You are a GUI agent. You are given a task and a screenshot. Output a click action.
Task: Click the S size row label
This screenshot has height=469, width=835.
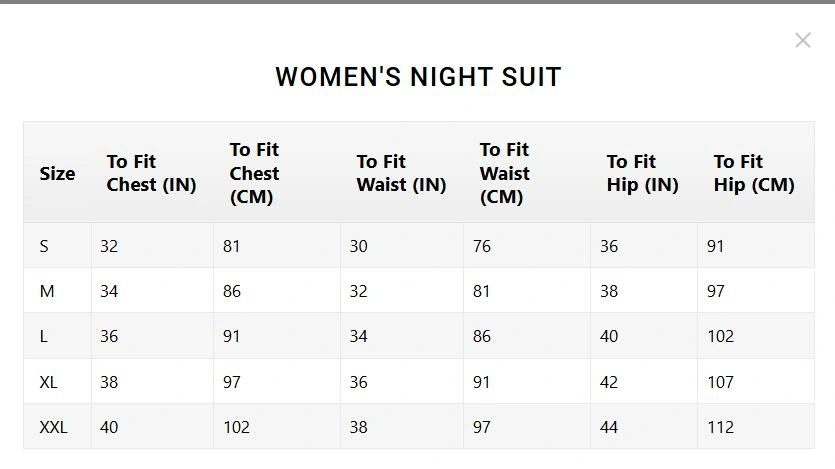point(44,246)
